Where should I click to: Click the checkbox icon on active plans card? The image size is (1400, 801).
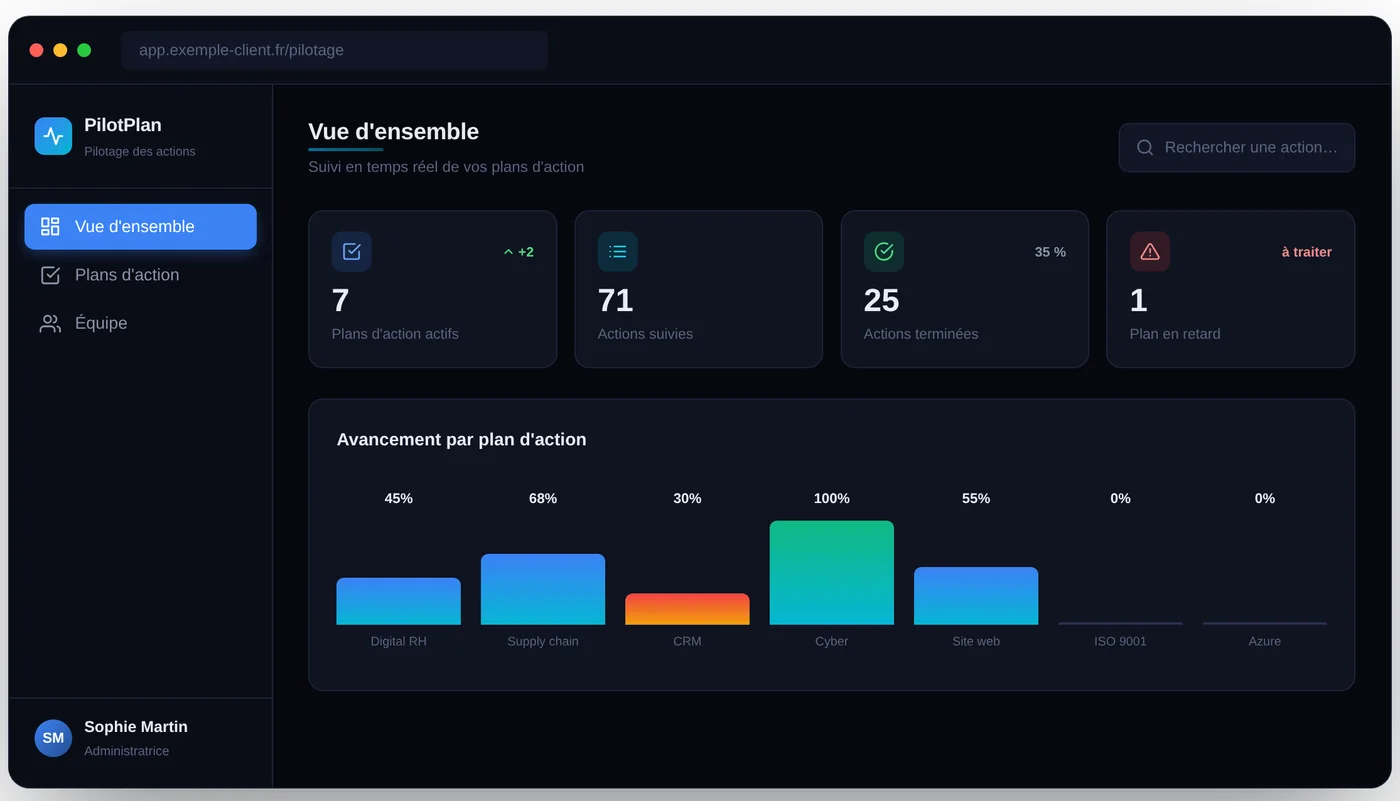[x=351, y=252]
